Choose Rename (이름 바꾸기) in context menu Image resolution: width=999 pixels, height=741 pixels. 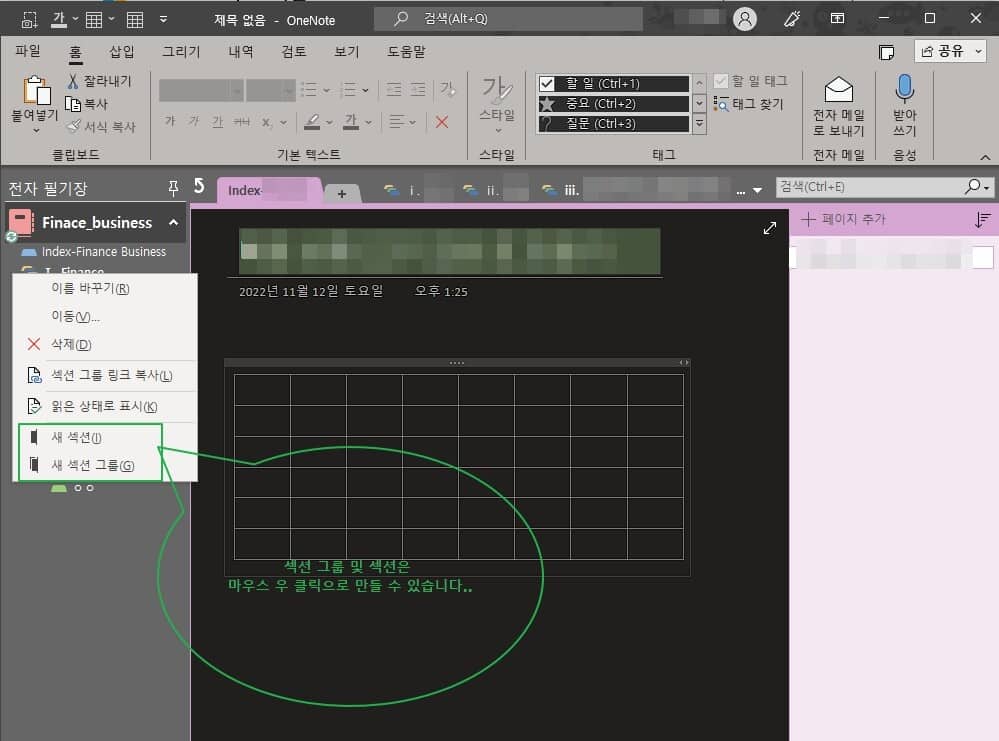coord(105,289)
